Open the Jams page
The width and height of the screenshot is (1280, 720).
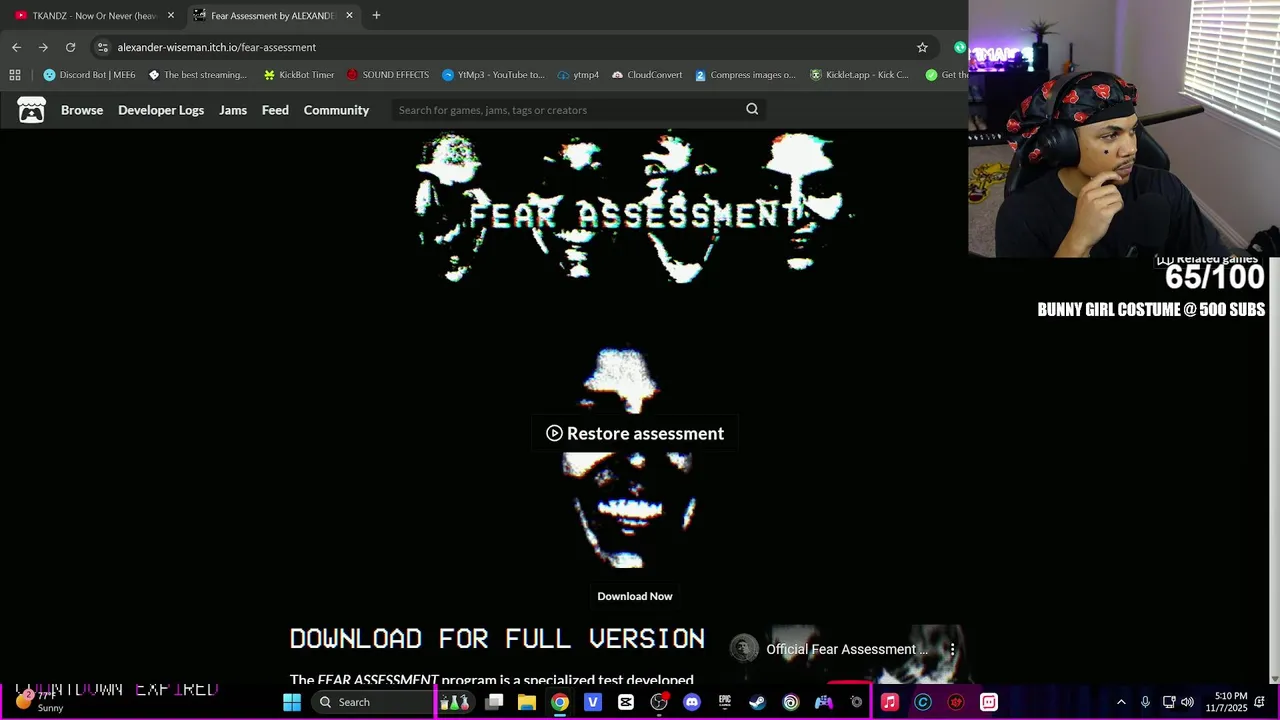(x=233, y=110)
